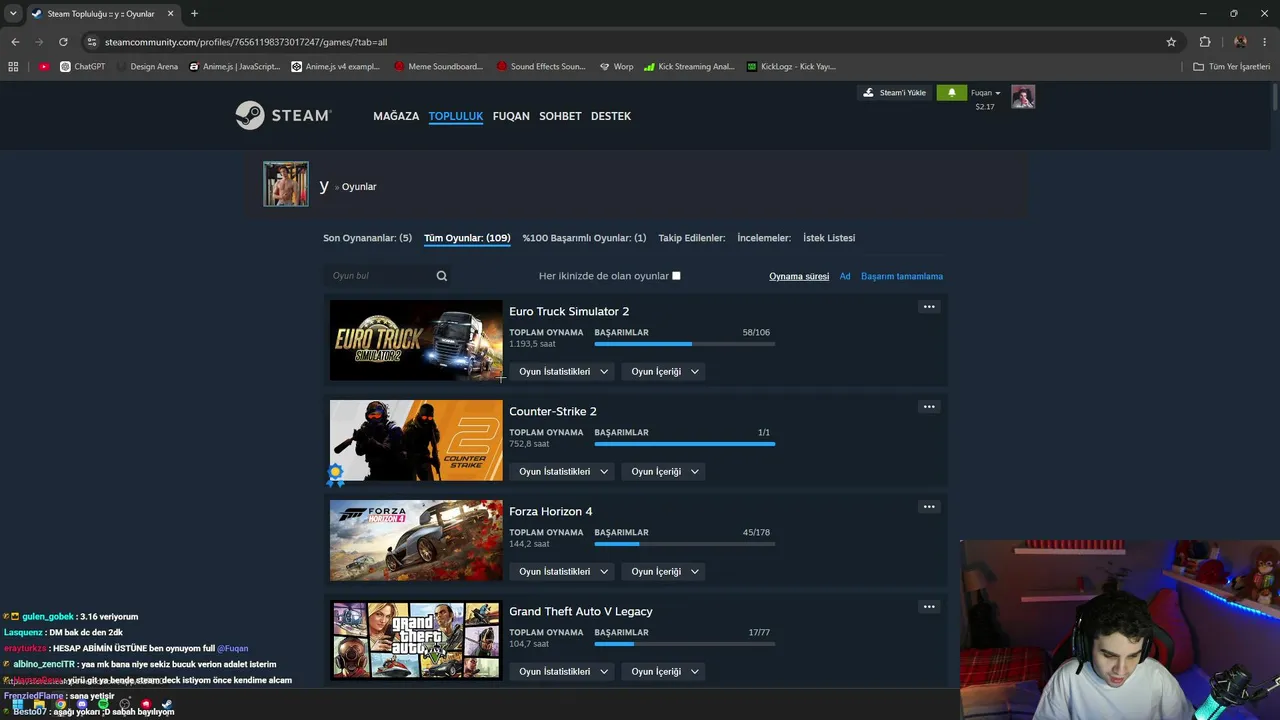1280x720 pixels.
Task: Open the Forza Horizon 4 title link
Action: 551,511
